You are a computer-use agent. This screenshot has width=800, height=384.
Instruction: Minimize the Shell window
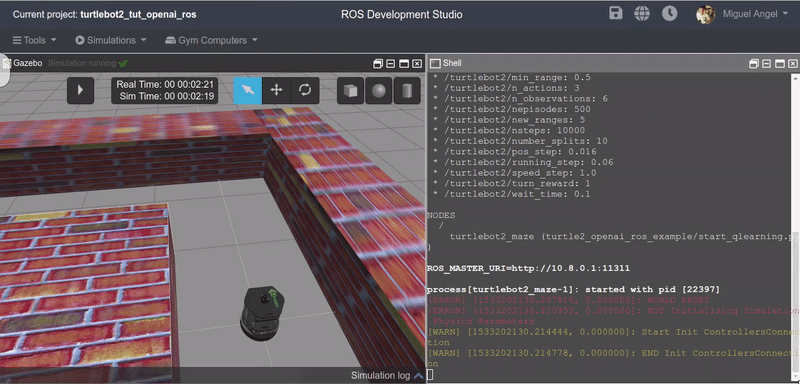767,63
